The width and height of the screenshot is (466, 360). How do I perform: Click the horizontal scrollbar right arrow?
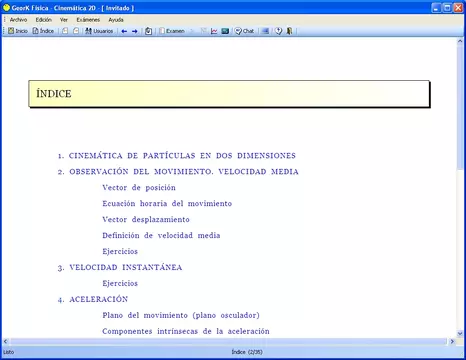coord(452,341)
